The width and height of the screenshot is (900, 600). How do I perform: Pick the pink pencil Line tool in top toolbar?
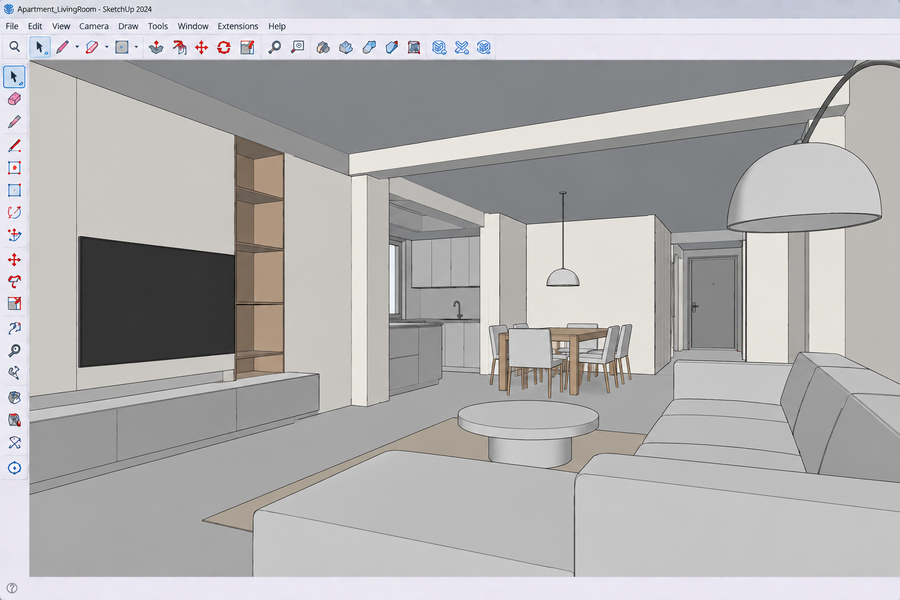[x=62, y=47]
